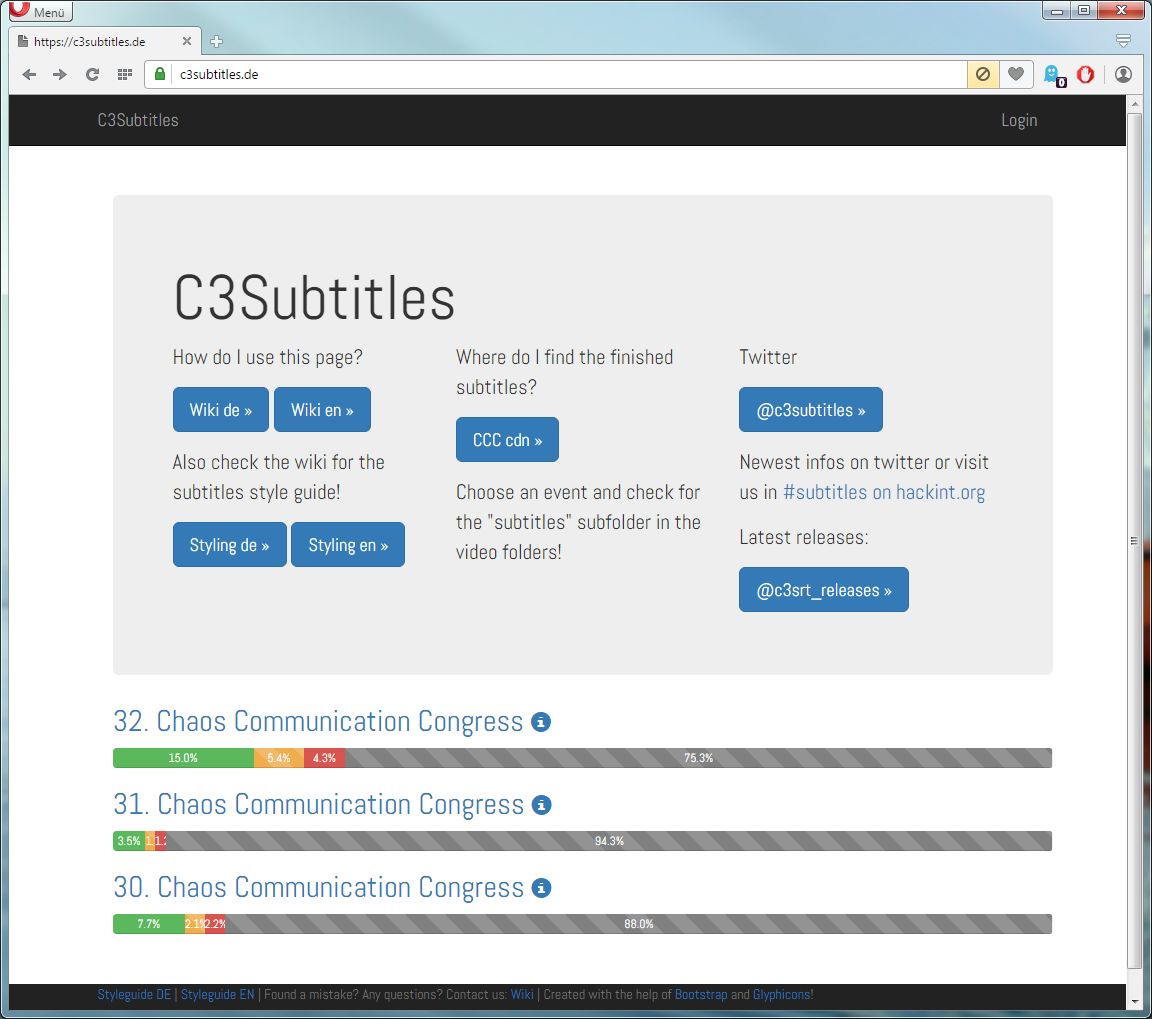Click the 7.7% green progress segment
The image size is (1152, 1019).
[x=149, y=923]
